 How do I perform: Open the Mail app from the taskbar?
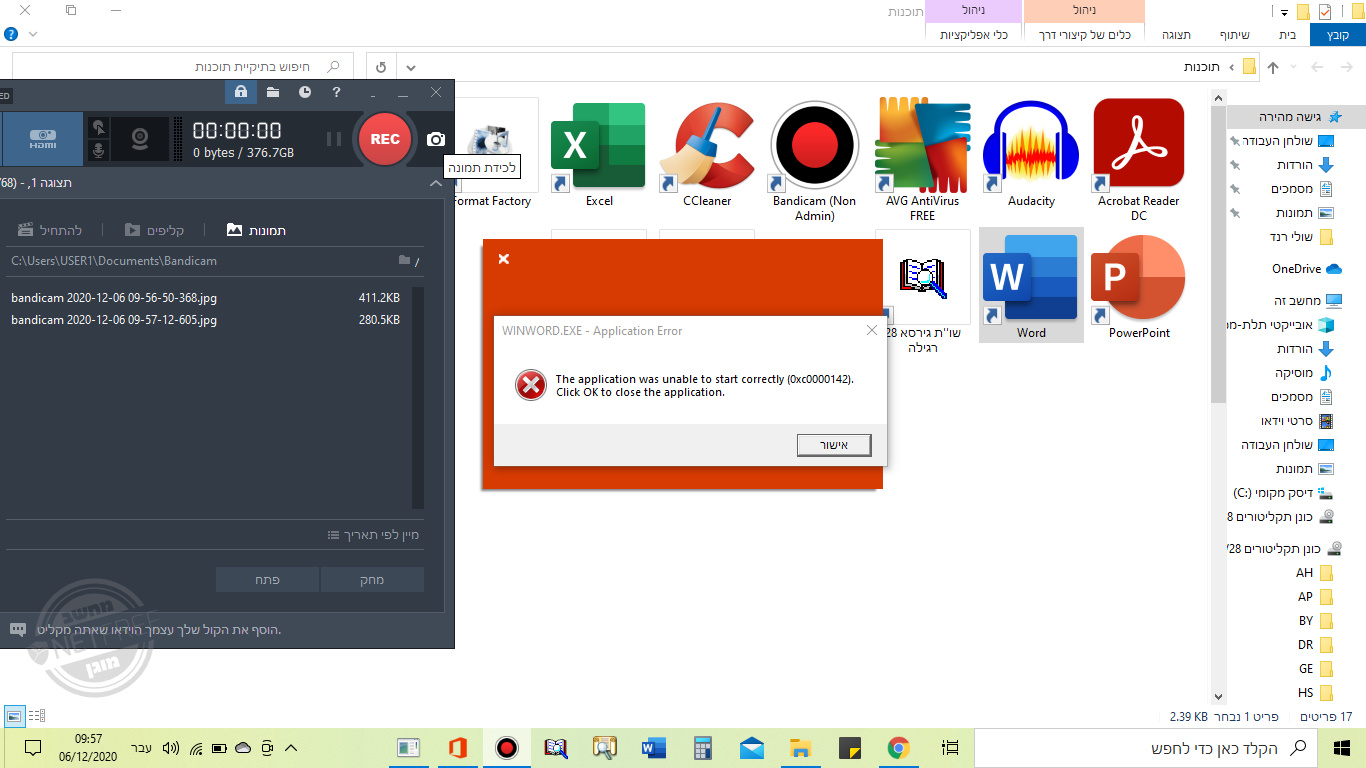click(x=752, y=747)
